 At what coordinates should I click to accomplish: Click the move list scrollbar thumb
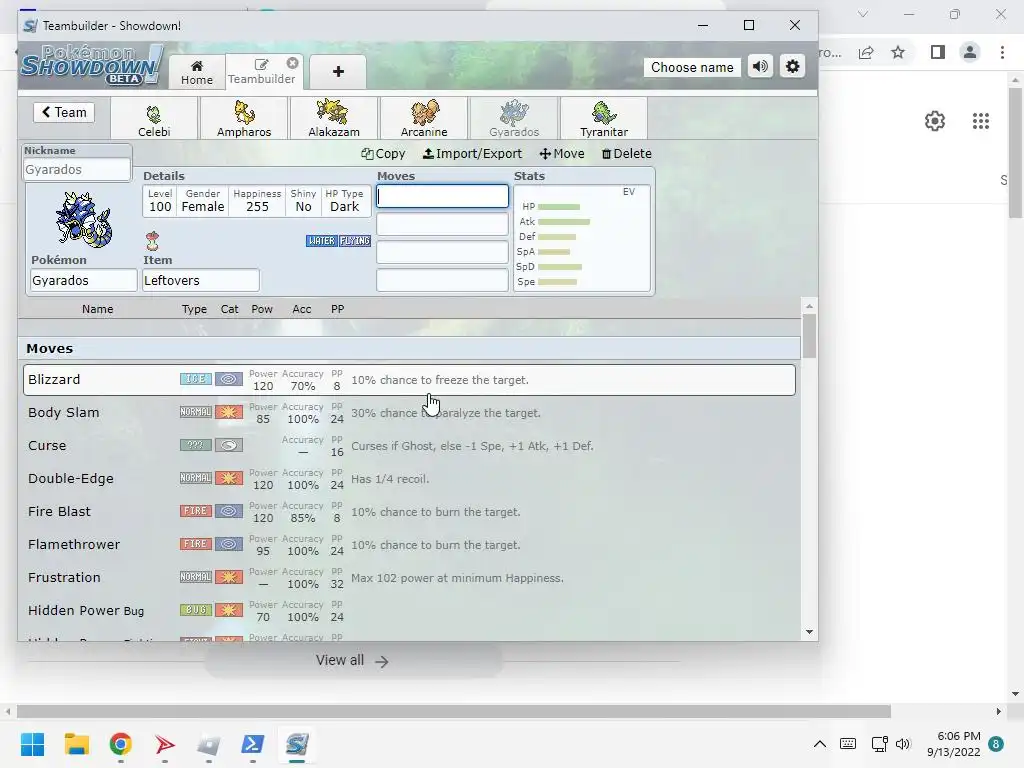tap(809, 336)
